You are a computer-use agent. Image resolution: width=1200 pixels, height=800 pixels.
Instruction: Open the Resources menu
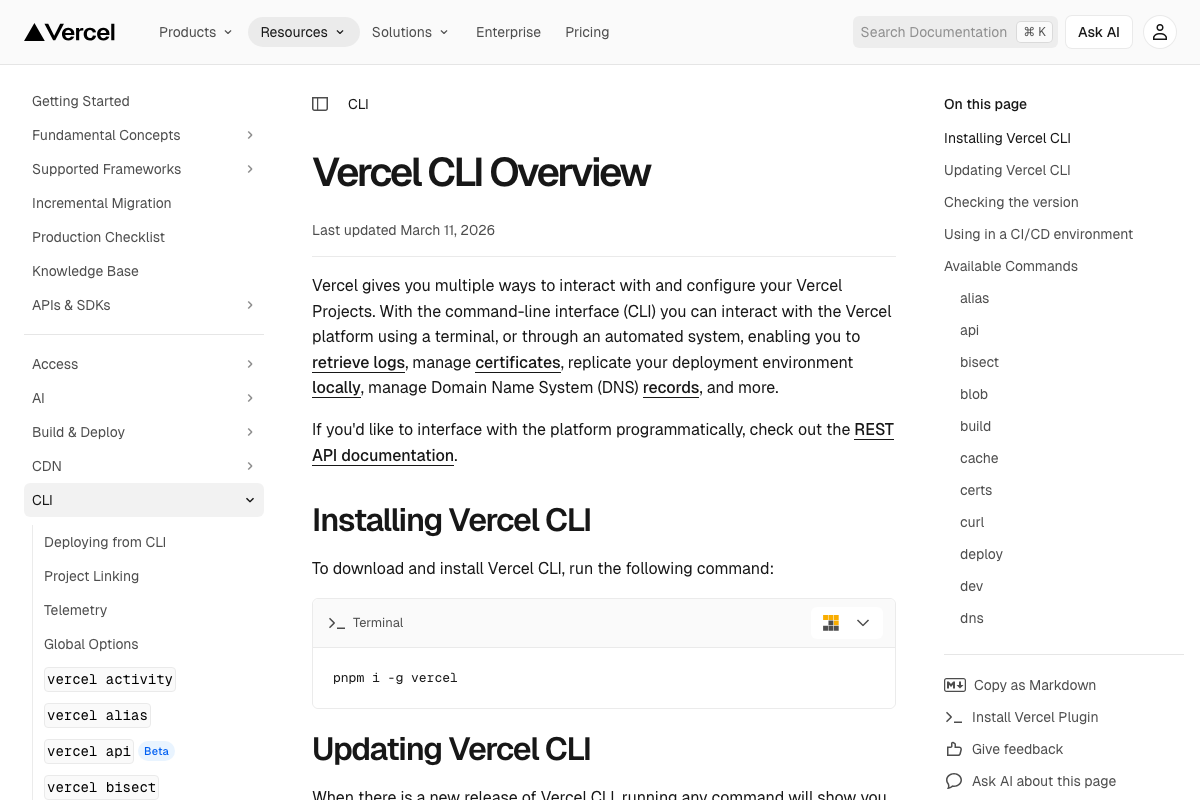pos(303,32)
